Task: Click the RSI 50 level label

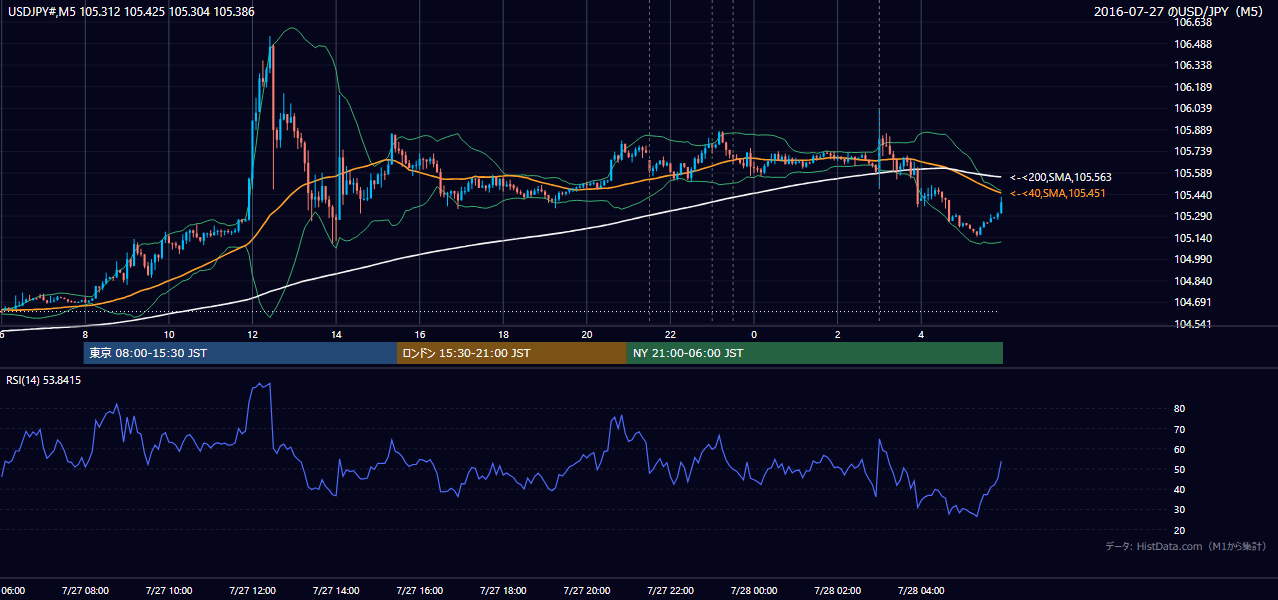Action: [x=1180, y=470]
